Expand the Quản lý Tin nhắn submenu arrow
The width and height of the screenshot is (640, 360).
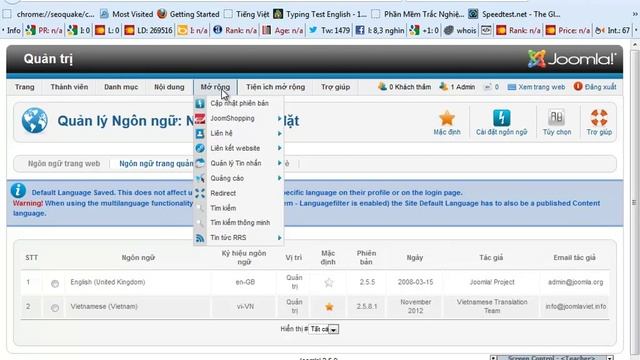[280, 163]
